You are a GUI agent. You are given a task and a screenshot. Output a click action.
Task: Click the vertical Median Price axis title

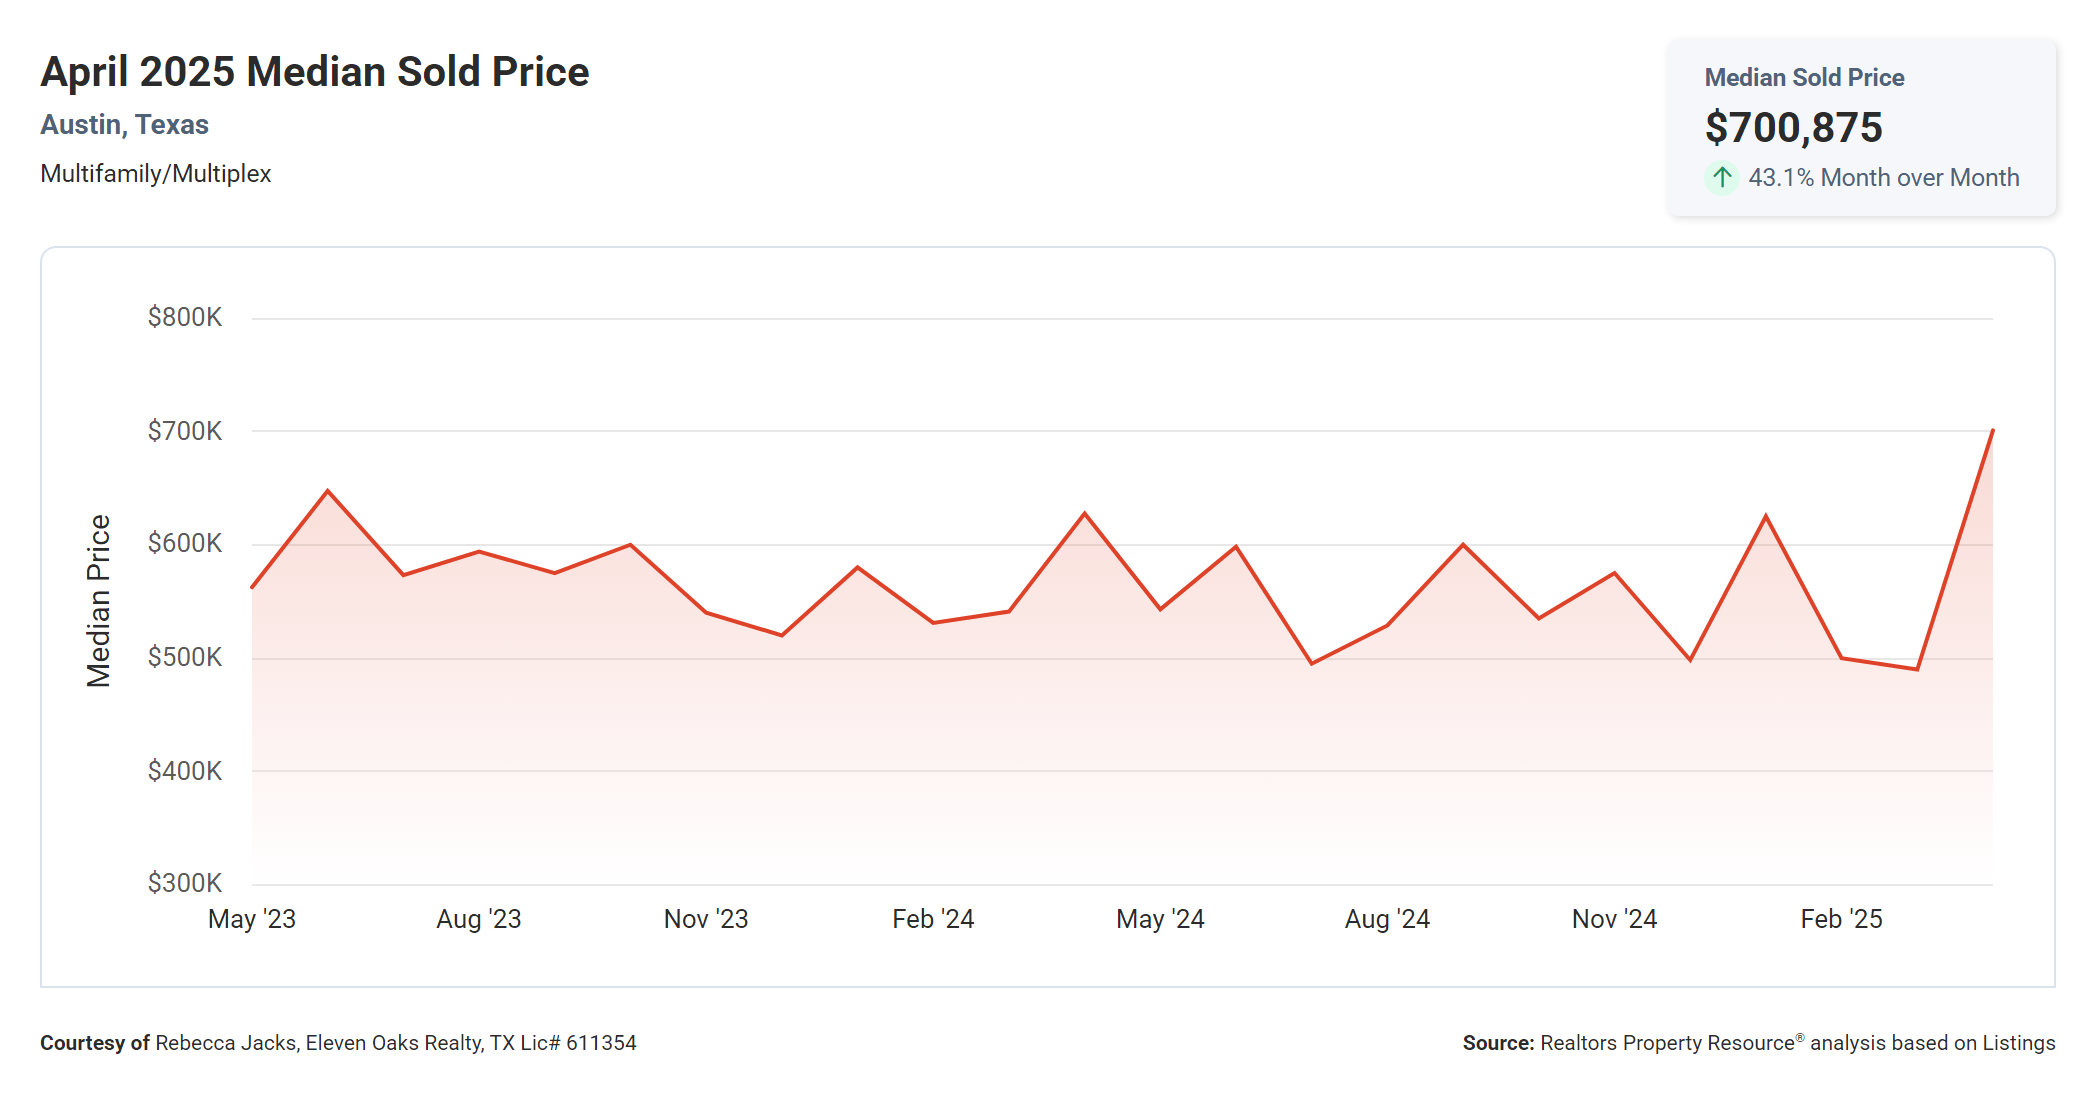[98, 601]
